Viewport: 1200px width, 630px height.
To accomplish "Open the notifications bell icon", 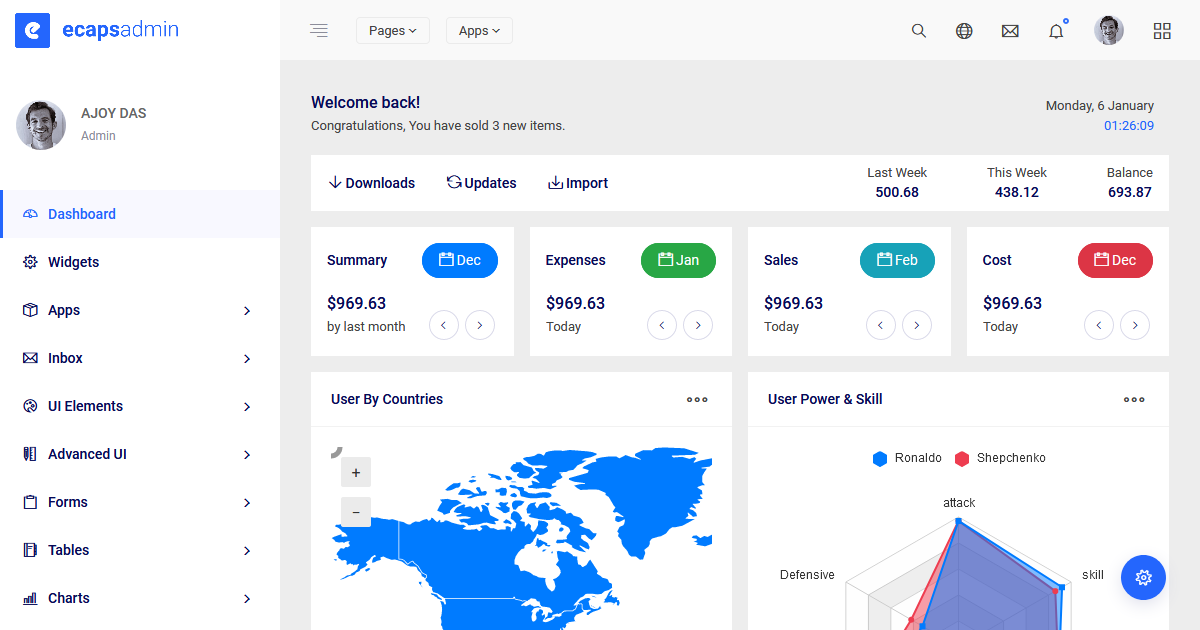I will click(1056, 31).
